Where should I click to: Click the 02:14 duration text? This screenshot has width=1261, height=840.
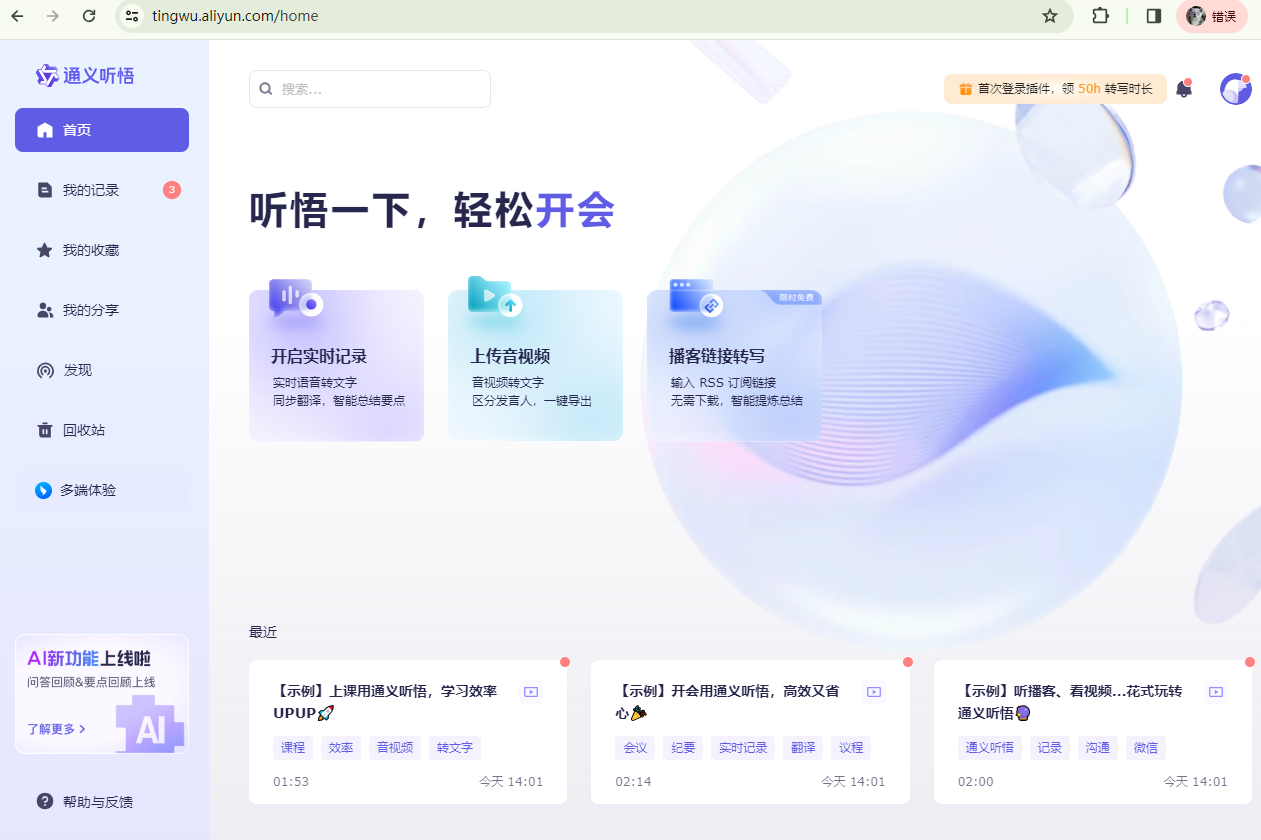pyautogui.click(x=633, y=782)
